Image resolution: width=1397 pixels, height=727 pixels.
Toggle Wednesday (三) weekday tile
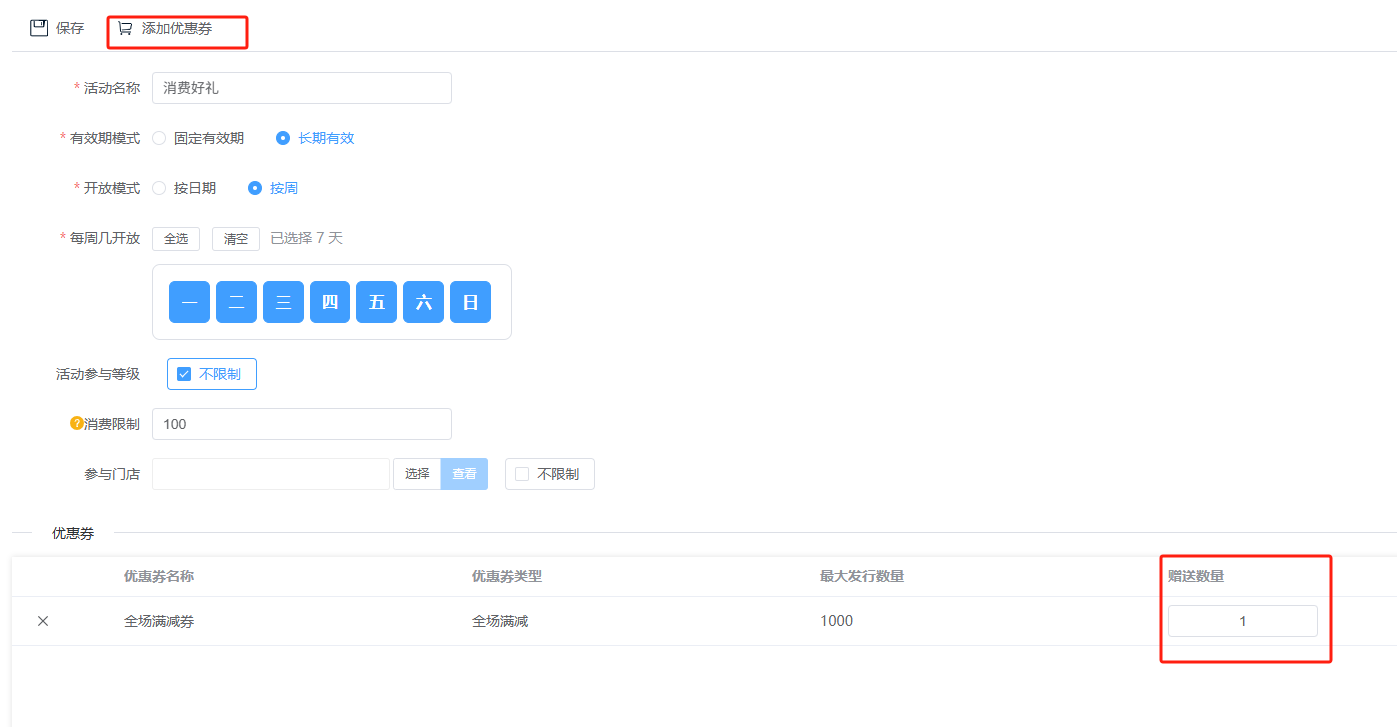click(283, 302)
